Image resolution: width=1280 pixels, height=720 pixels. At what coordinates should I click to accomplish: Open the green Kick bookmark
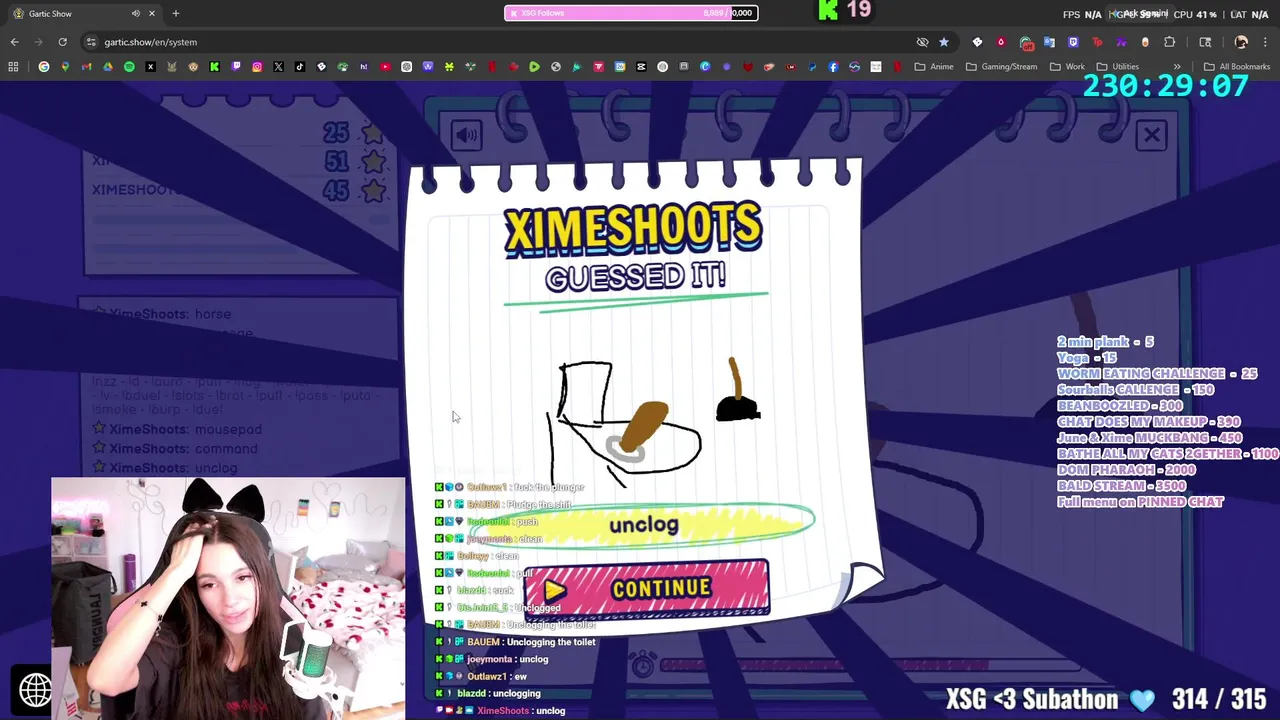coord(214,67)
